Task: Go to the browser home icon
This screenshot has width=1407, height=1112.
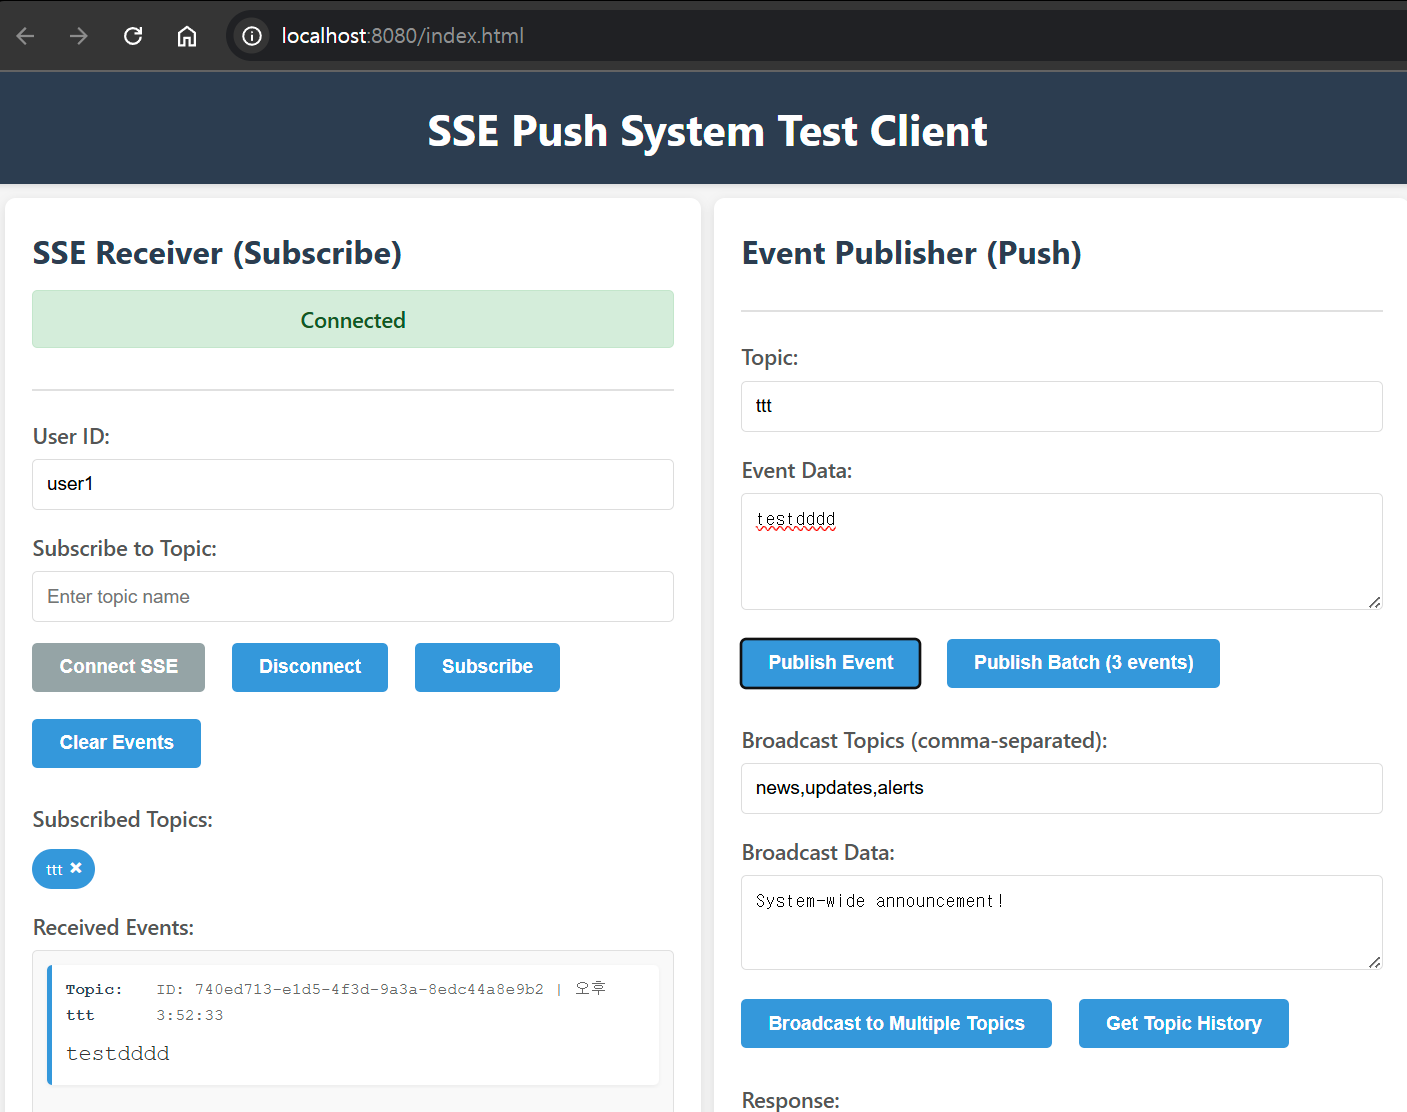Action: 187,36
